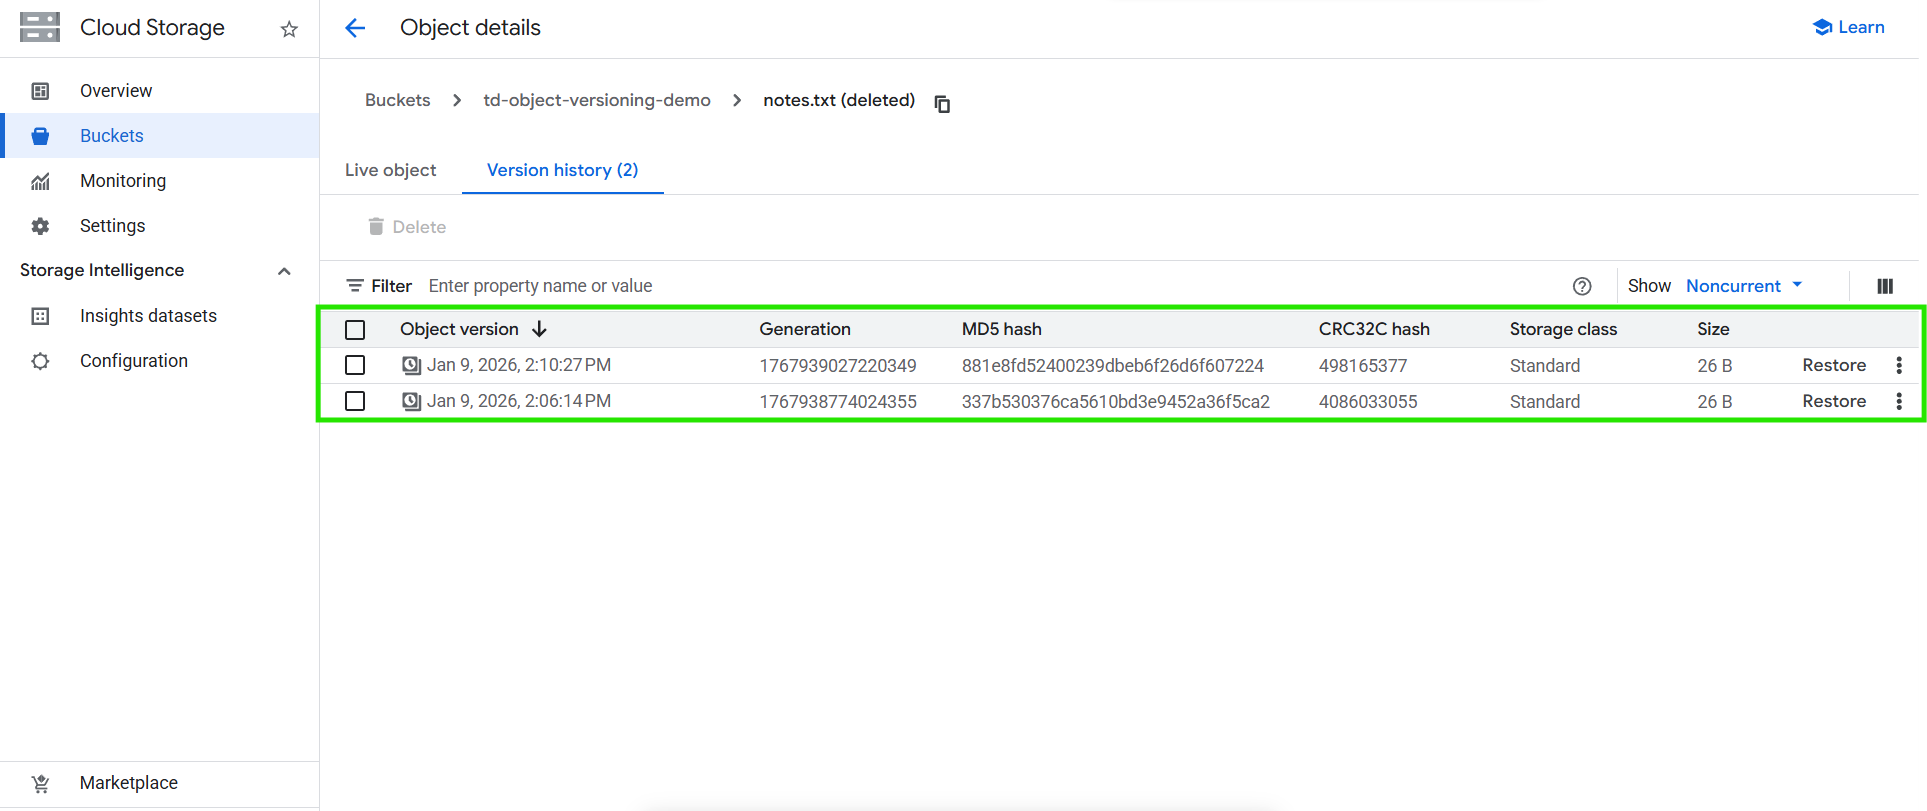Copy the notes.txt object path icon
Image resolution: width=1927 pixels, height=811 pixels.
[942, 103]
